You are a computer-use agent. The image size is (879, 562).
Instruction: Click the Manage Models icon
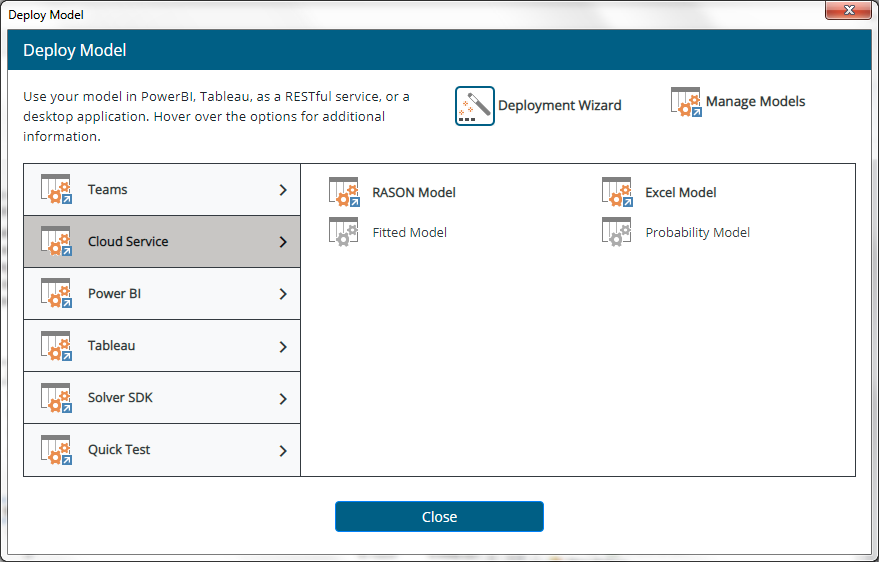(x=686, y=102)
